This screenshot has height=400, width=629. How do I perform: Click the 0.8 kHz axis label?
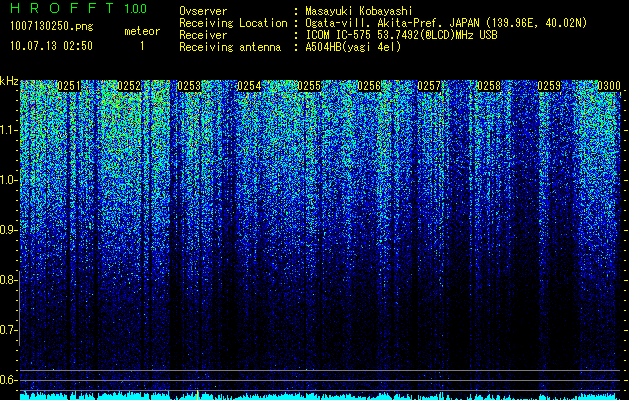coord(9,280)
